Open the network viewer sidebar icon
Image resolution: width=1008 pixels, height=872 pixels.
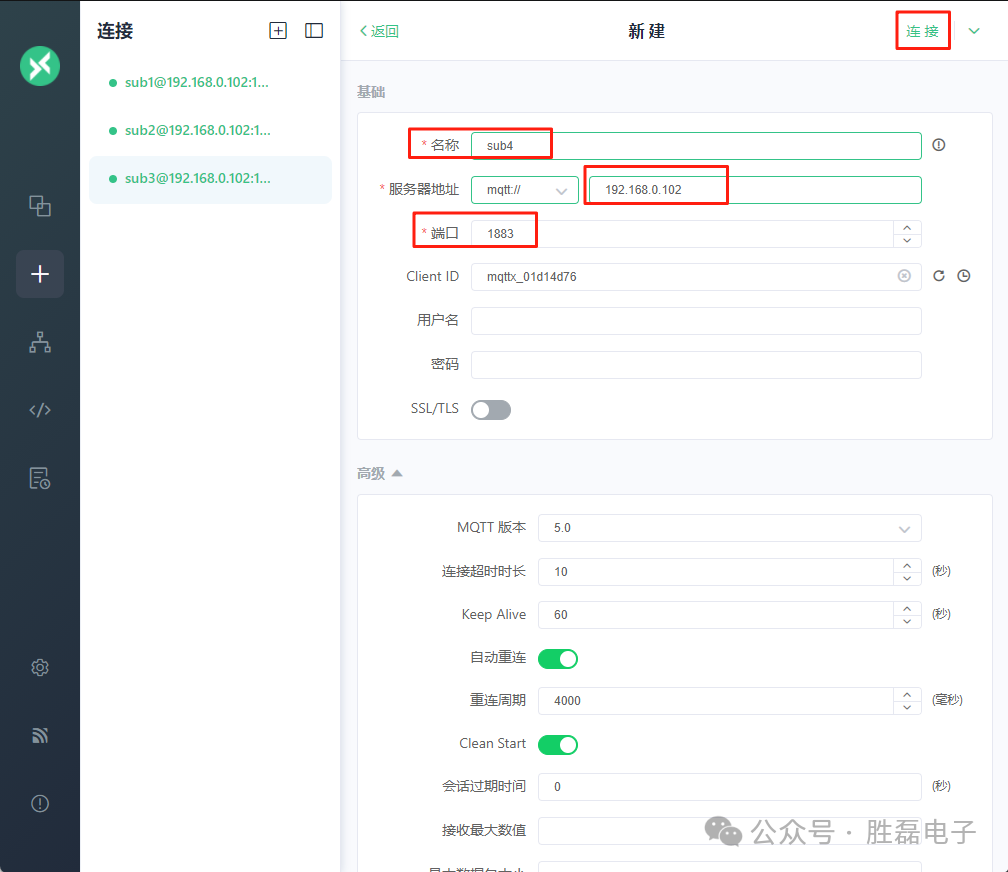coord(40,342)
